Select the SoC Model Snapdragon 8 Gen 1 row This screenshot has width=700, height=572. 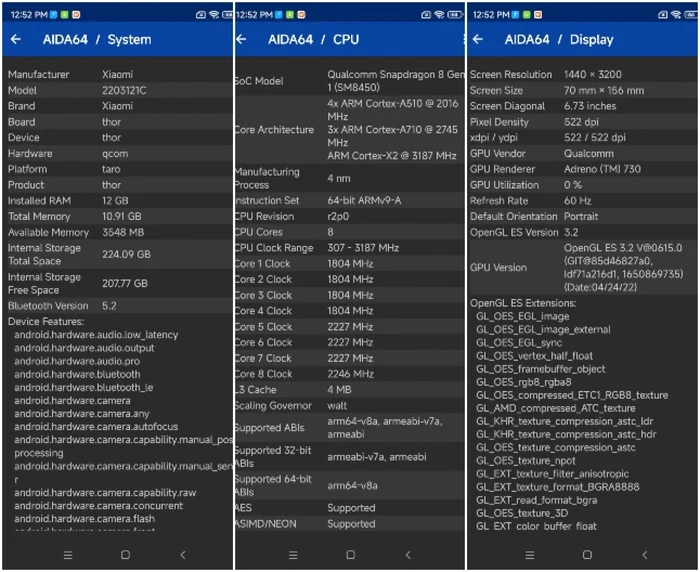[x=348, y=81]
